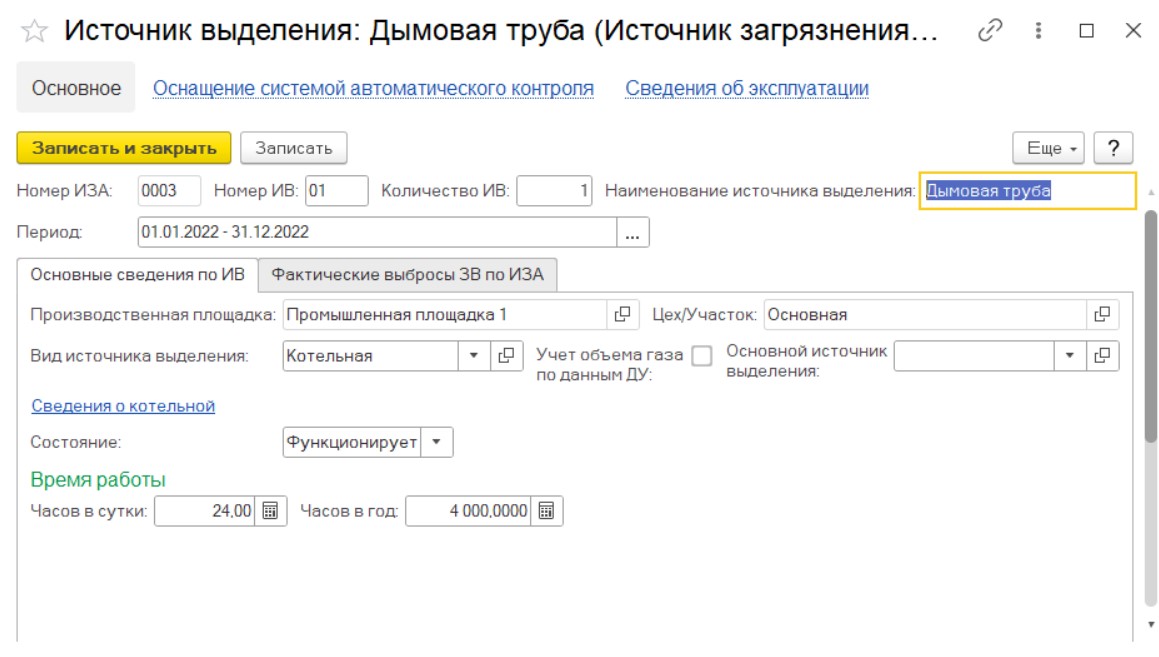This screenshot has height=657, width=1159.
Task: Select the Основные сведения по ИВ tab
Action: point(137,274)
